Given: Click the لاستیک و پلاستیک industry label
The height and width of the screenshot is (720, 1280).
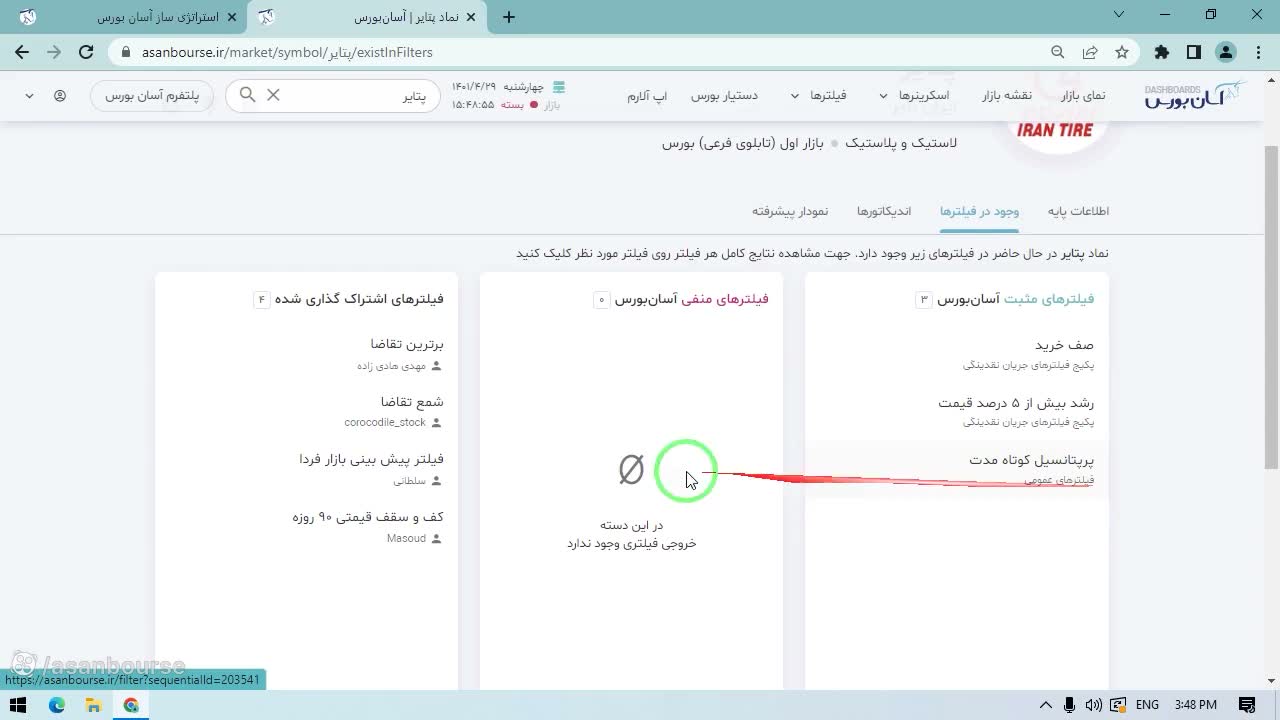Looking at the screenshot, I should (901, 143).
